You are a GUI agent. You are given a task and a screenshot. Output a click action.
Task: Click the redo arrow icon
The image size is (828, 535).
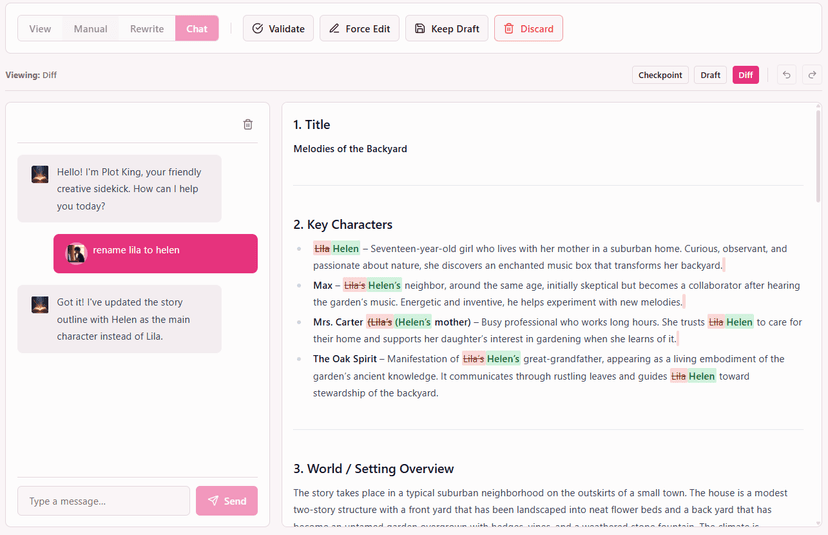811,75
